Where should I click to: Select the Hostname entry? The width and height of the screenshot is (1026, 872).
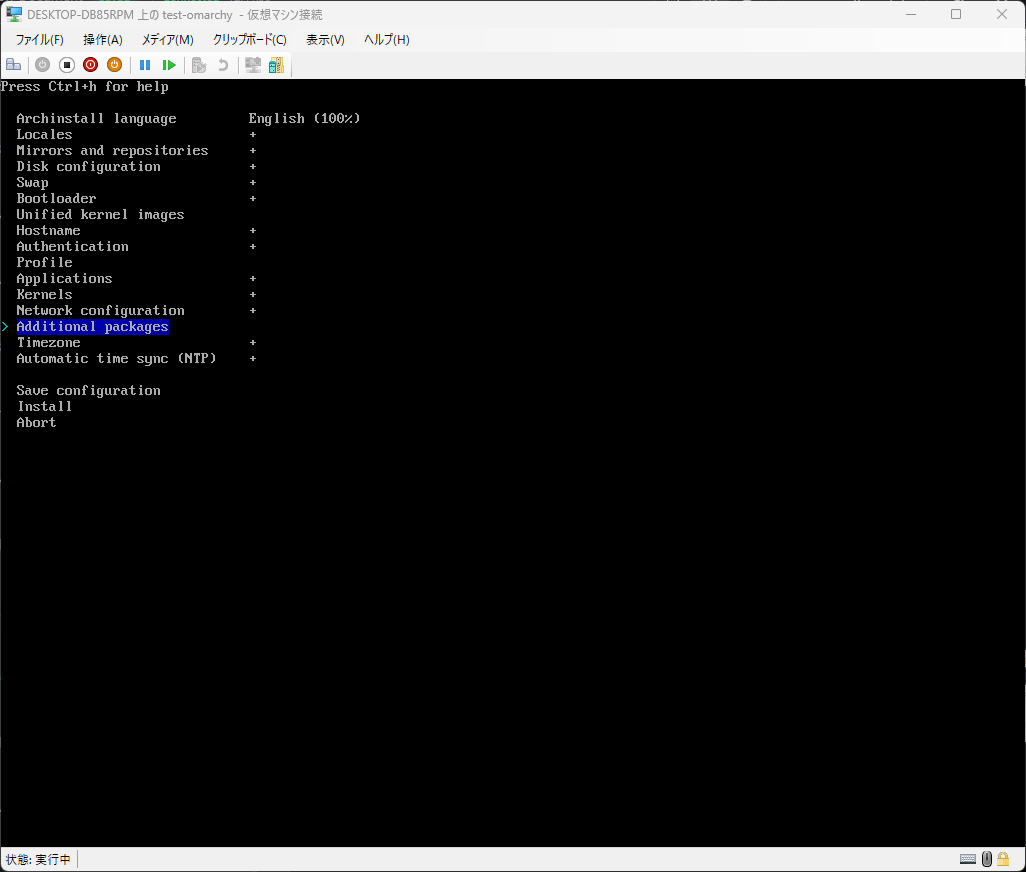point(48,230)
